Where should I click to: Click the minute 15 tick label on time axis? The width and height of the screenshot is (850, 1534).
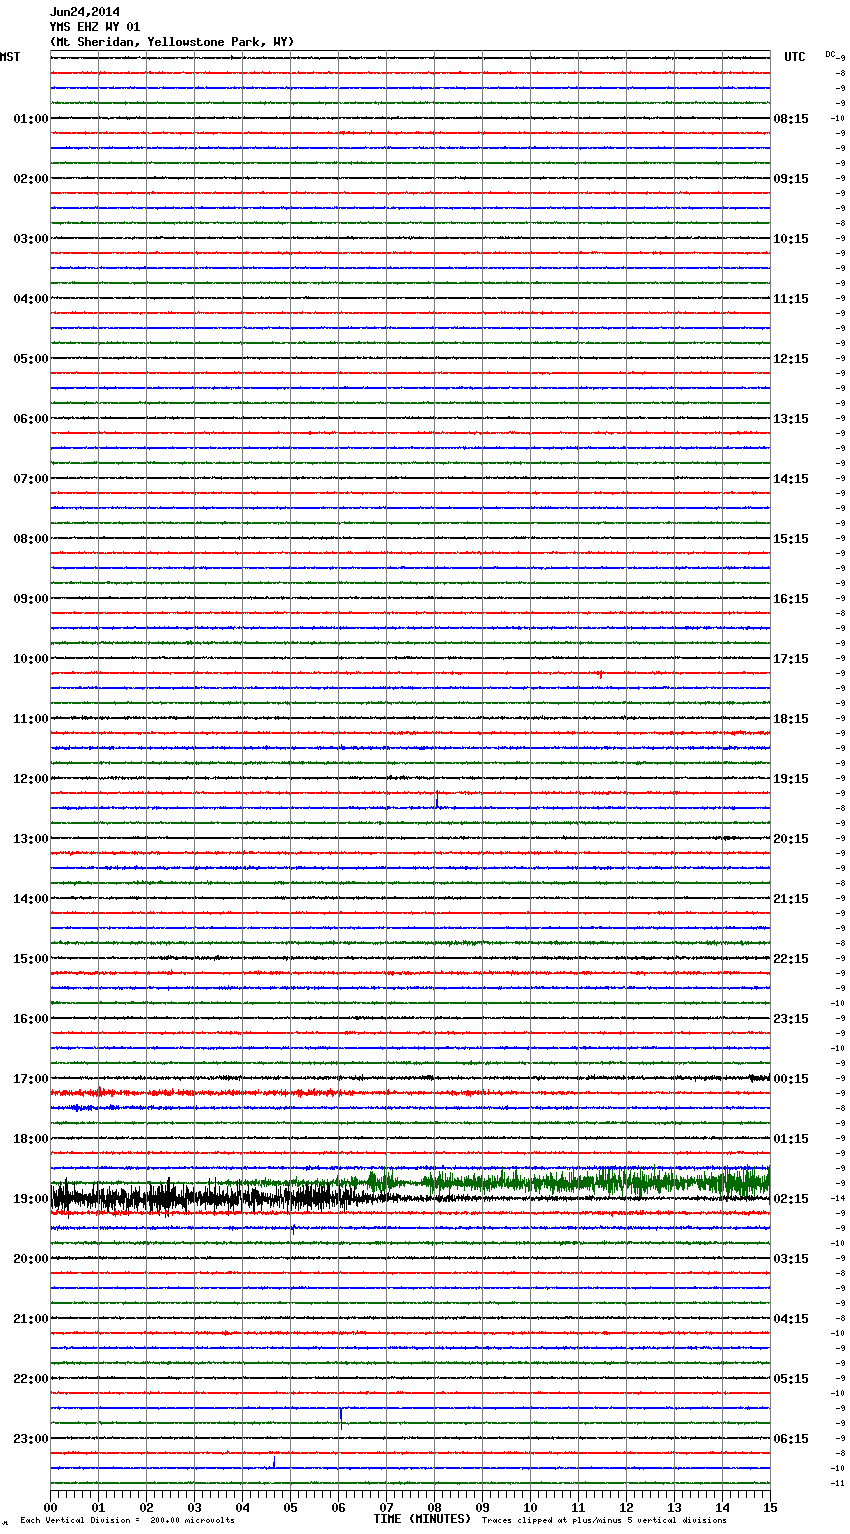(x=770, y=1507)
